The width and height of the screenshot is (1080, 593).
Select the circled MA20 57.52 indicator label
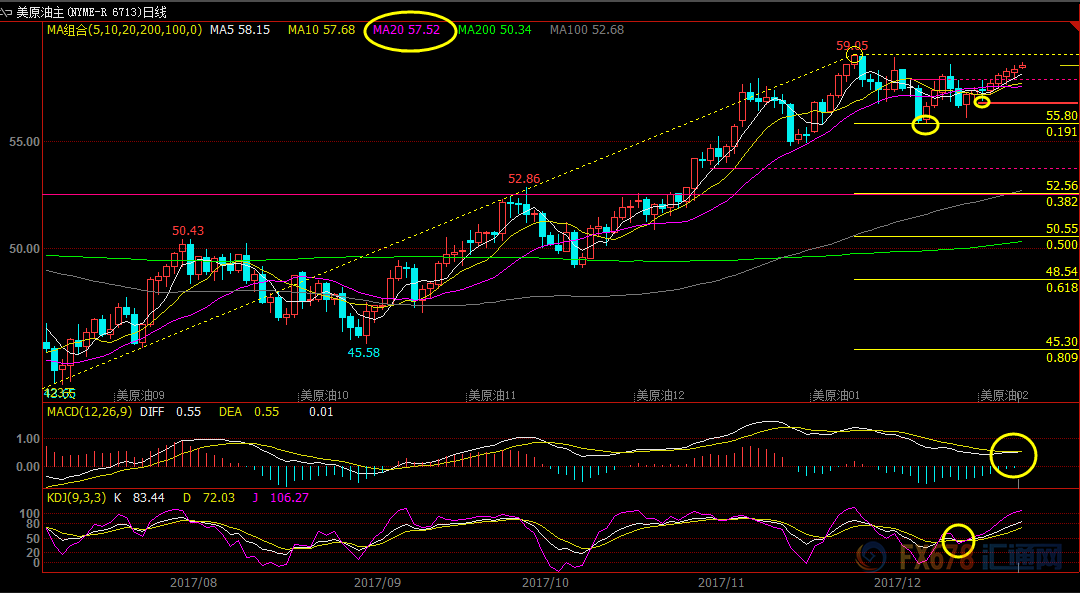point(405,30)
